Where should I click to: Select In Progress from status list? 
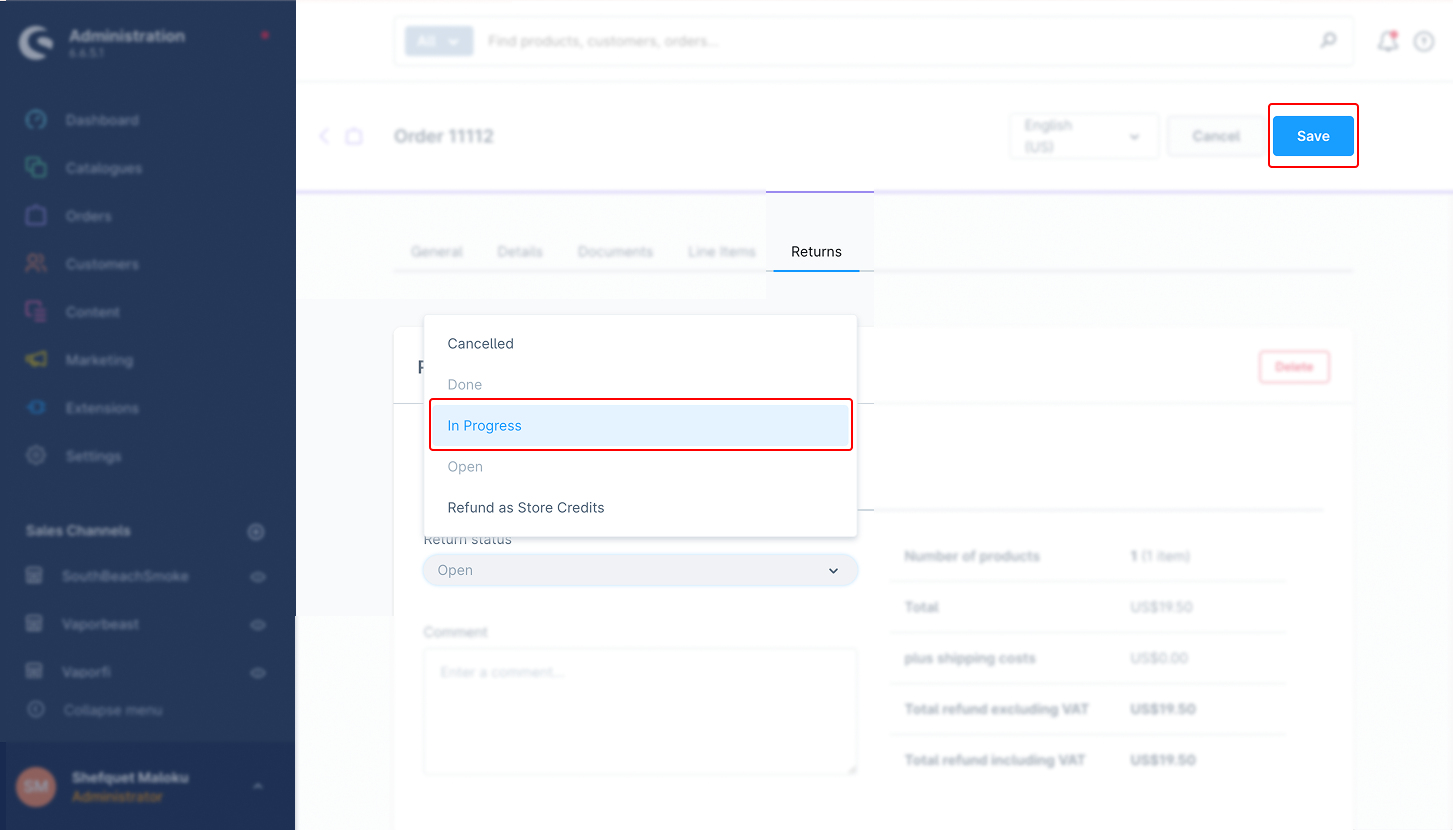click(640, 426)
